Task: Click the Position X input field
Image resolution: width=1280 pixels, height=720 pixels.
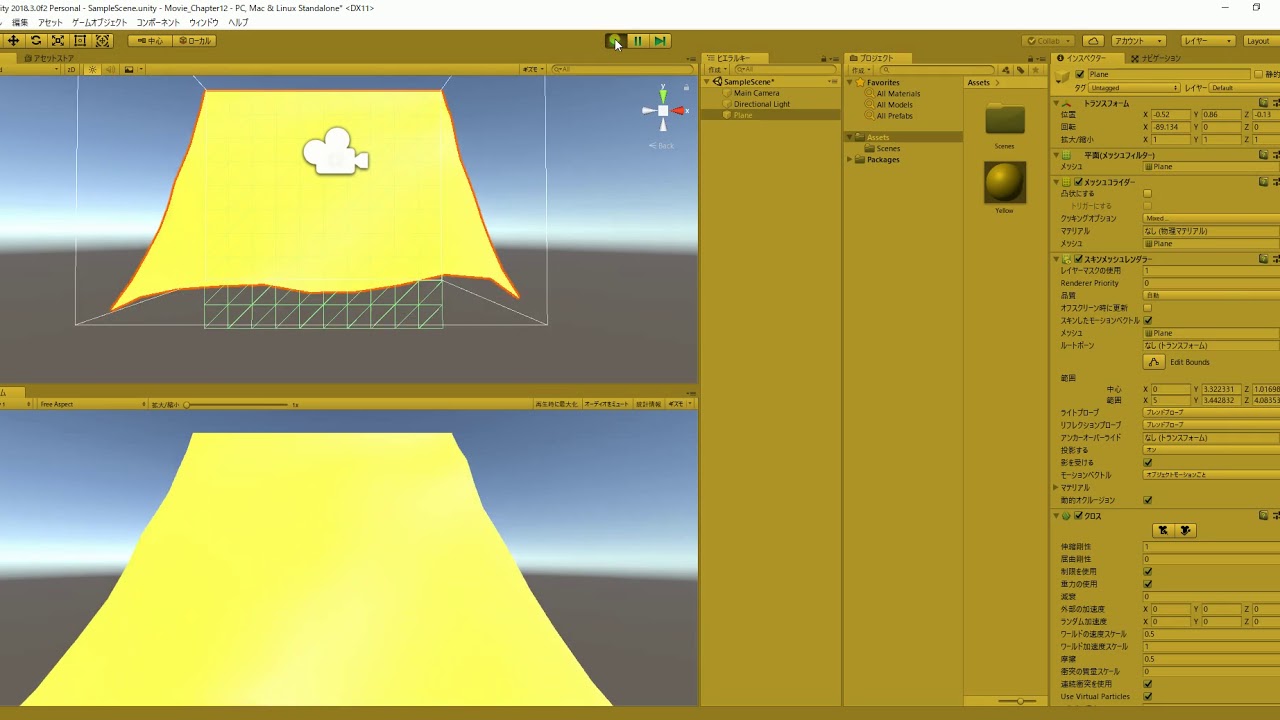Action: pyautogui.click(x=1170, y=115)
